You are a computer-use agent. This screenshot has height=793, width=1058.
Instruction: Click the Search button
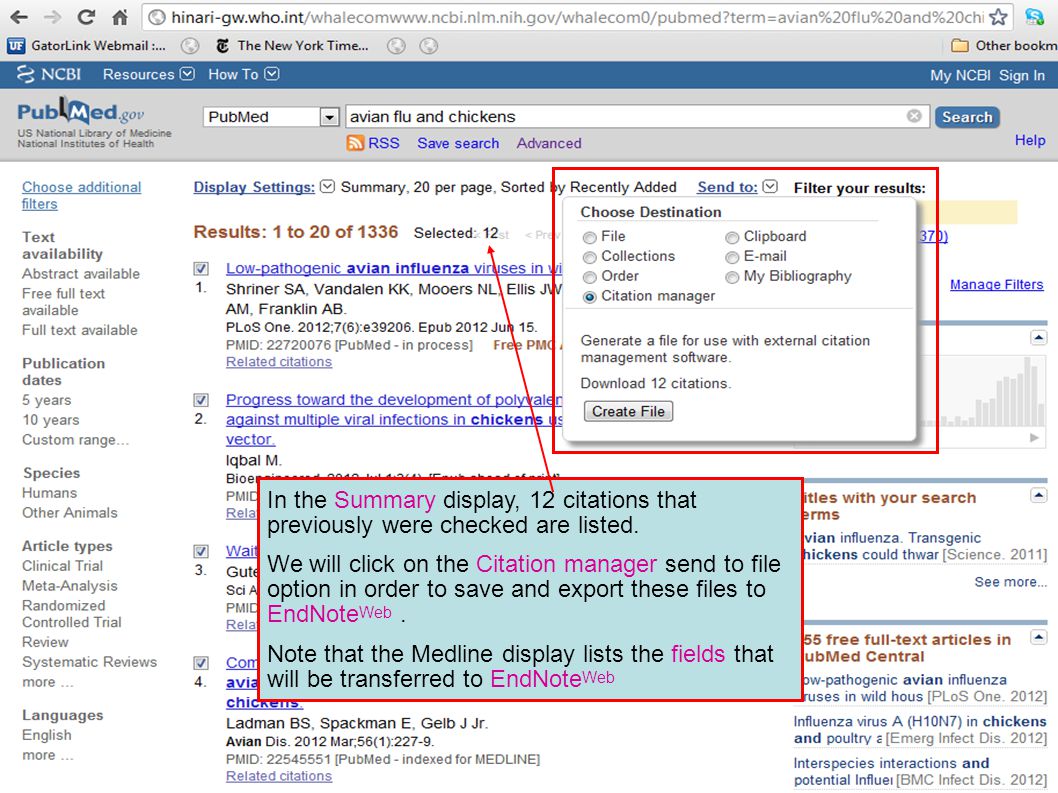pos(967,117)
